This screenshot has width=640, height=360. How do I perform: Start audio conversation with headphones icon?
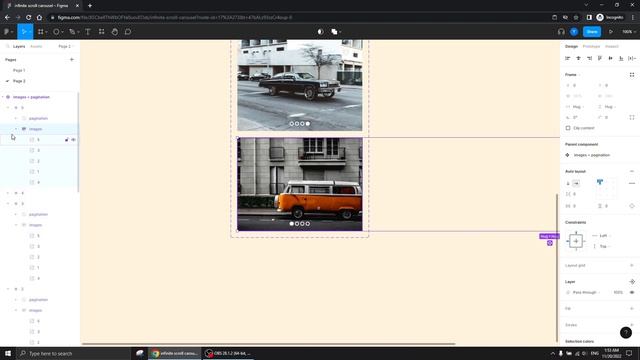point(561,31)
